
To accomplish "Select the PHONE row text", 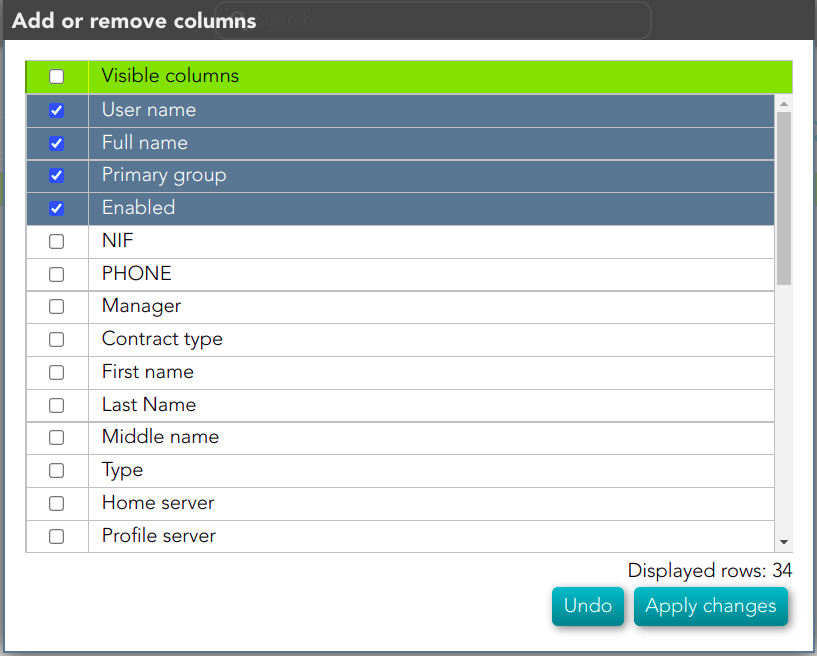I will (x=137, y=274).
